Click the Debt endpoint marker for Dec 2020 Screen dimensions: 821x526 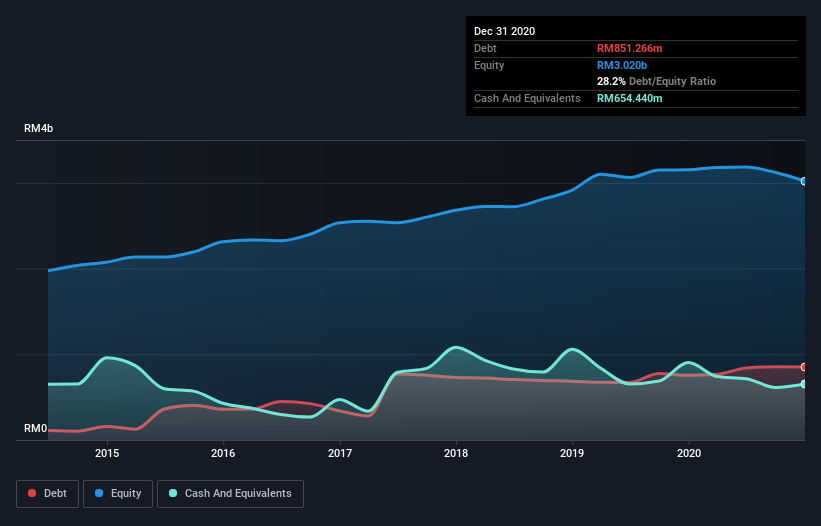coord(804,367)
